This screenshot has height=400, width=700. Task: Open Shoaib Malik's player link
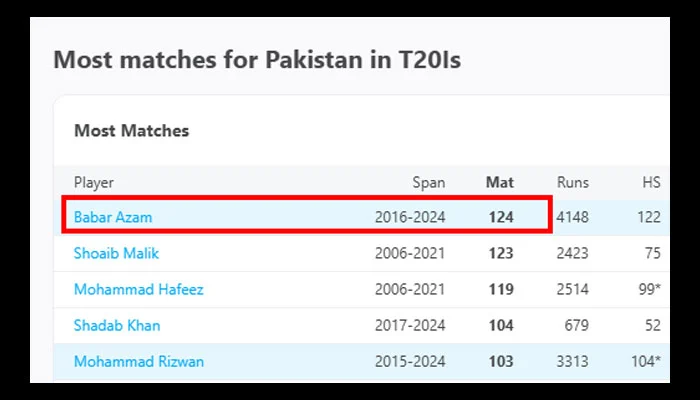[x=116, y=253]
